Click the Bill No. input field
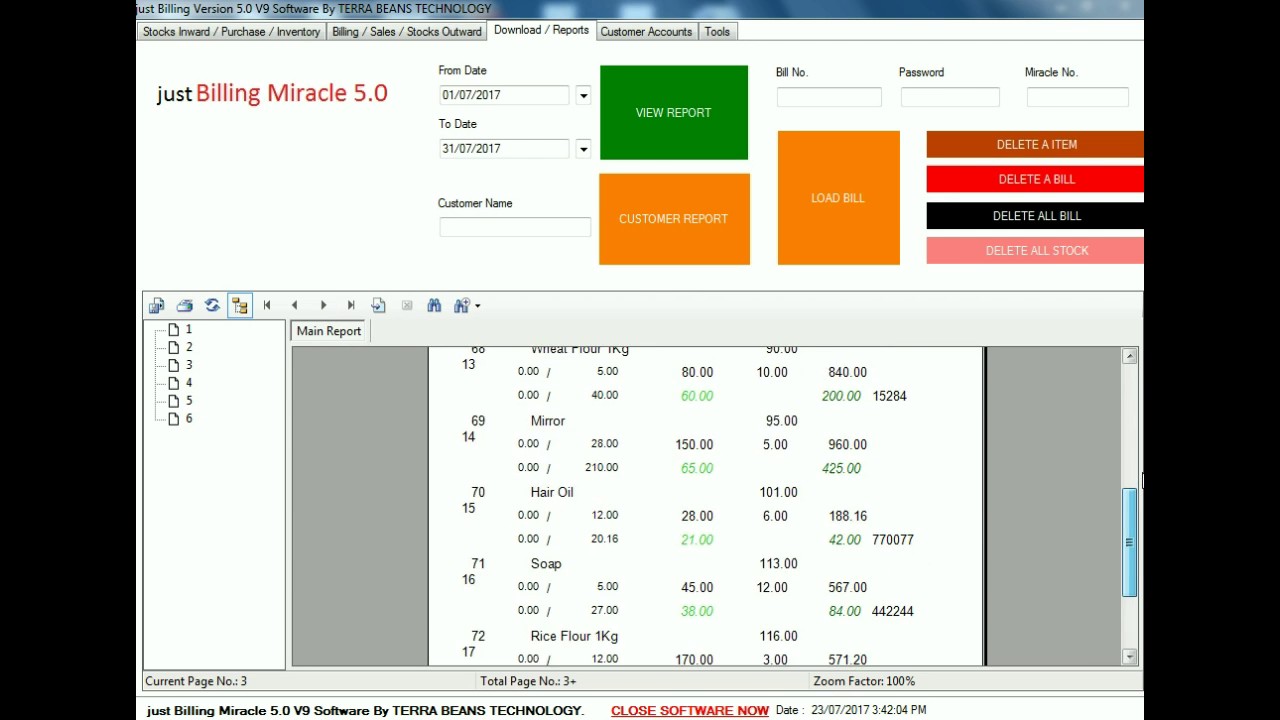 (829, 97)
